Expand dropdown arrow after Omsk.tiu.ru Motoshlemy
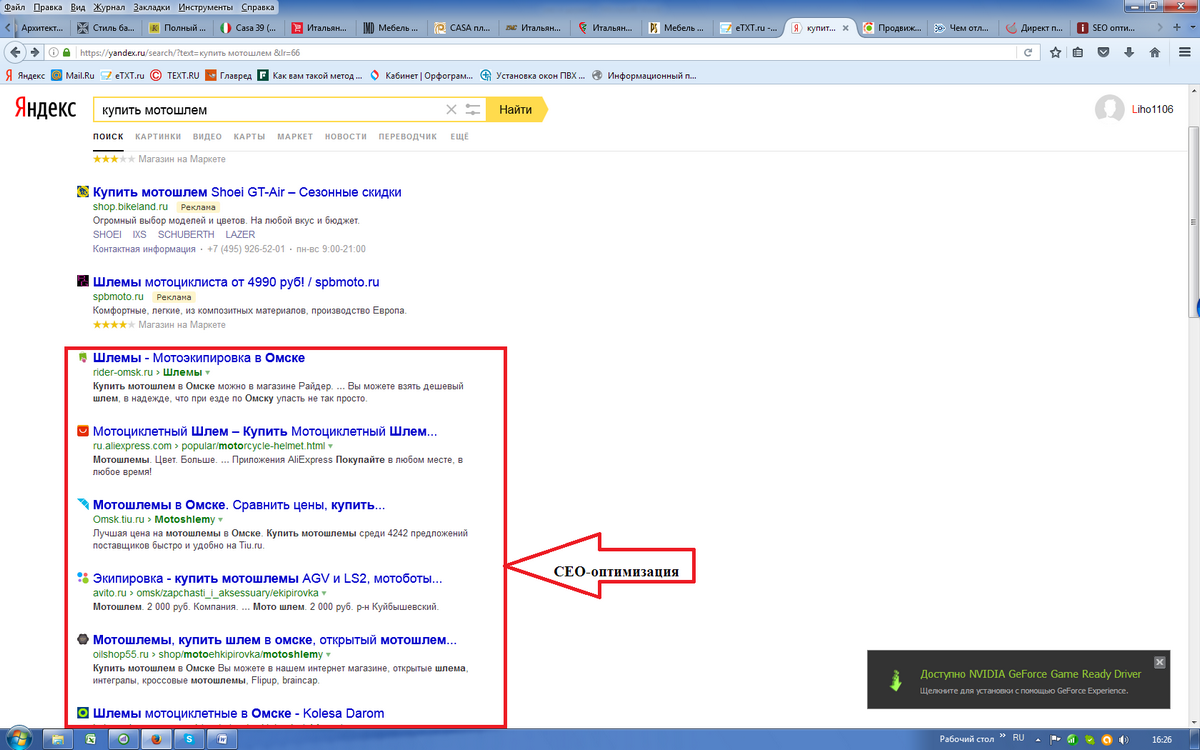Screen dimensions: 1200x750 pos(220,520)
